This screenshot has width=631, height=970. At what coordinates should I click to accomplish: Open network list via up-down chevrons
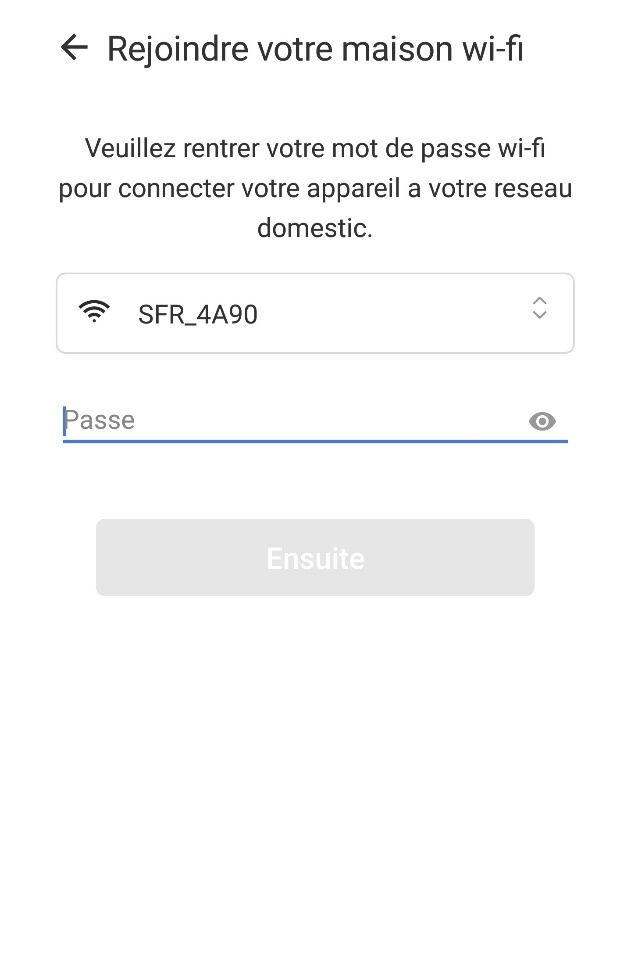(x=539, y=307)
